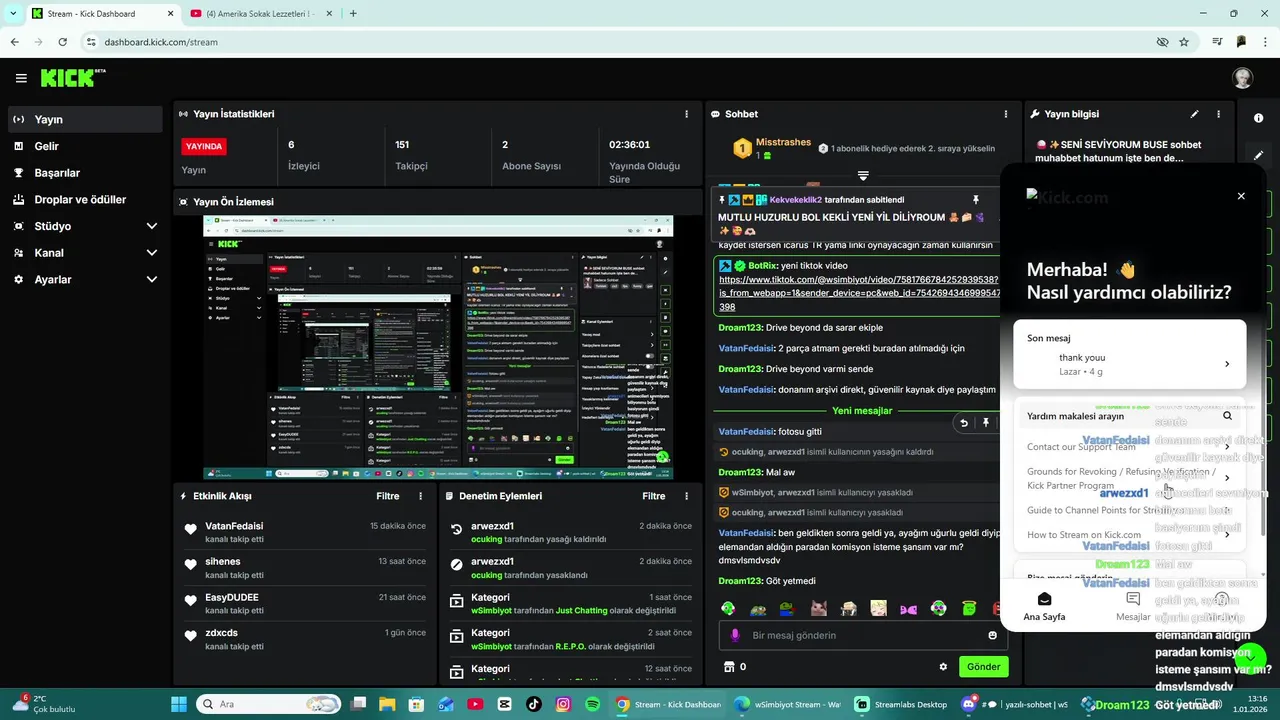Open Spotify from the taskbar
This screenshot has width=1280, height=720.
tap(592, 704)
